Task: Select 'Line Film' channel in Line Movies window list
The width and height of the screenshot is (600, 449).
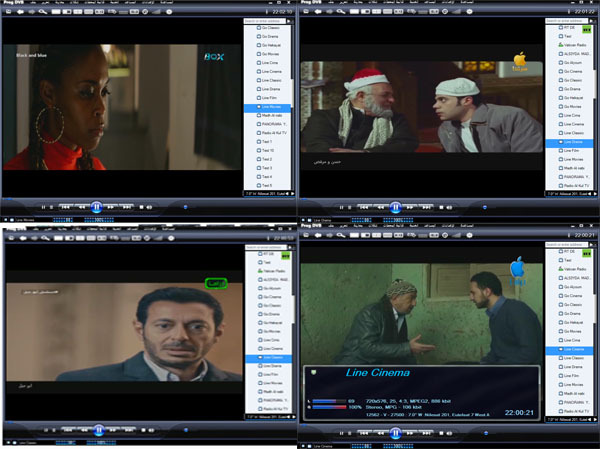Action: tap(269, 98)
